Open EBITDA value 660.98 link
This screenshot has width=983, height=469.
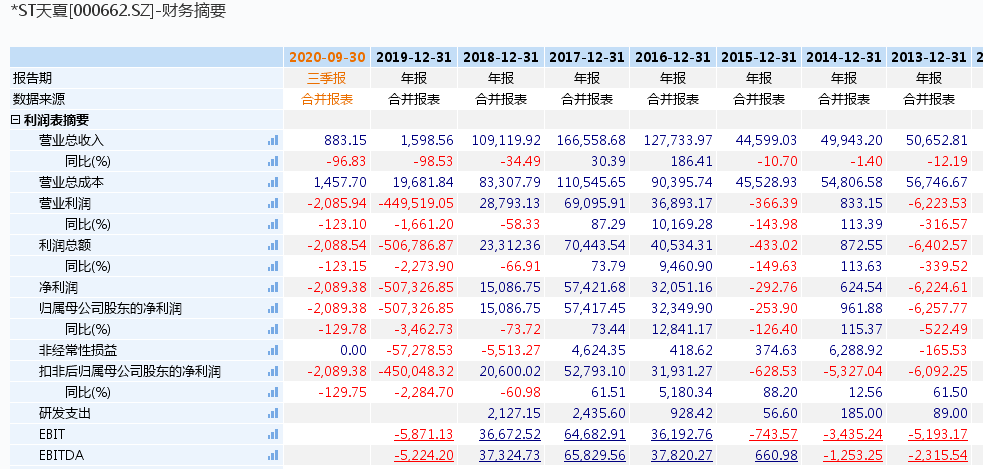777,455
